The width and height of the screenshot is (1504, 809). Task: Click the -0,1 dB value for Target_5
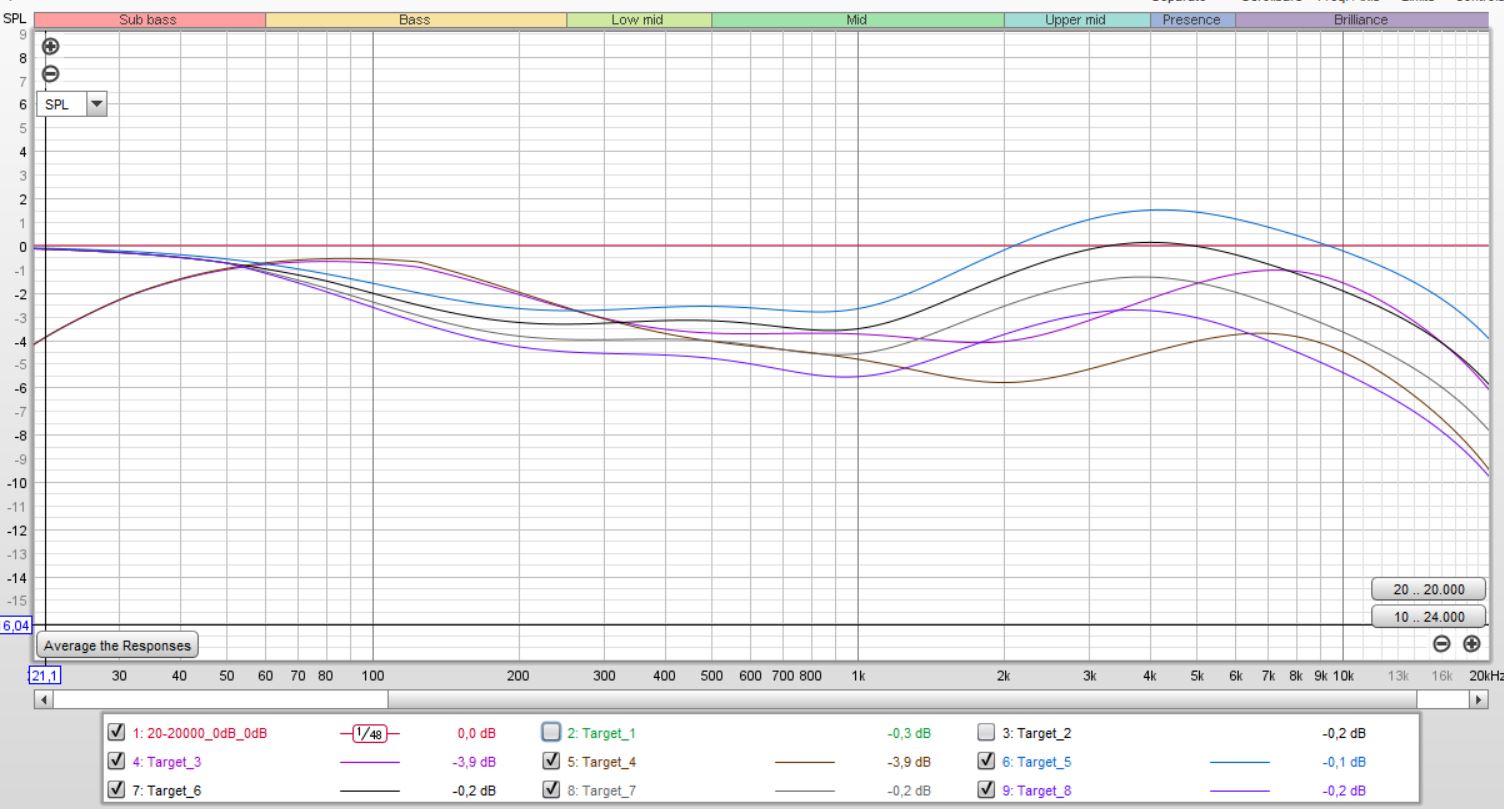(1344, 762)
